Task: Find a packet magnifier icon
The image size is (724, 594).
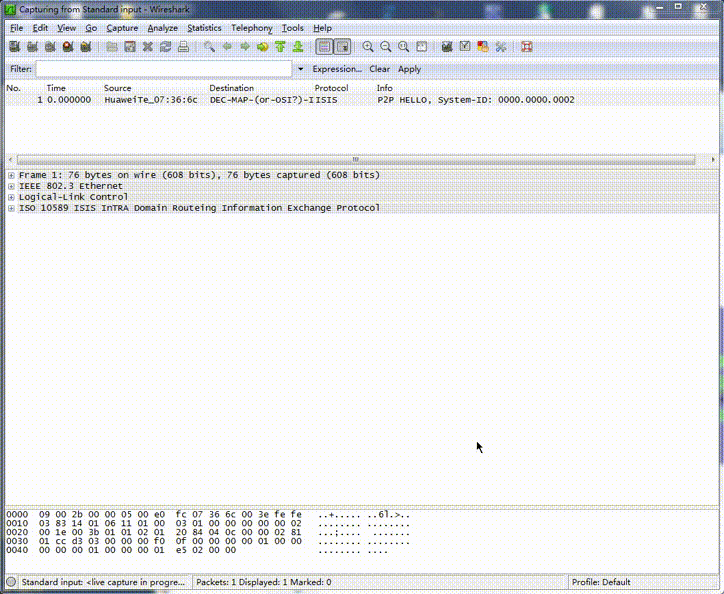Action: [209, 47]
